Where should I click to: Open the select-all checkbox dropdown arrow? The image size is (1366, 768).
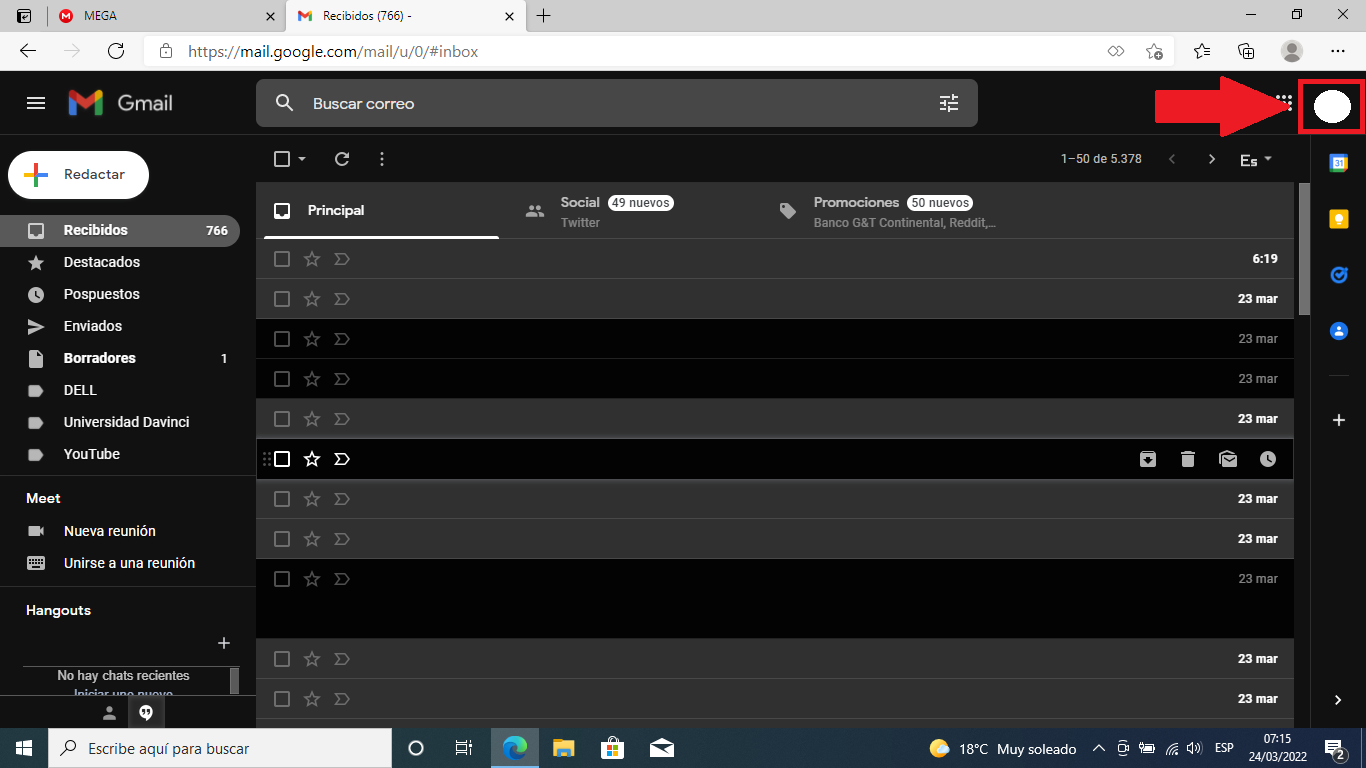(302, 159)
